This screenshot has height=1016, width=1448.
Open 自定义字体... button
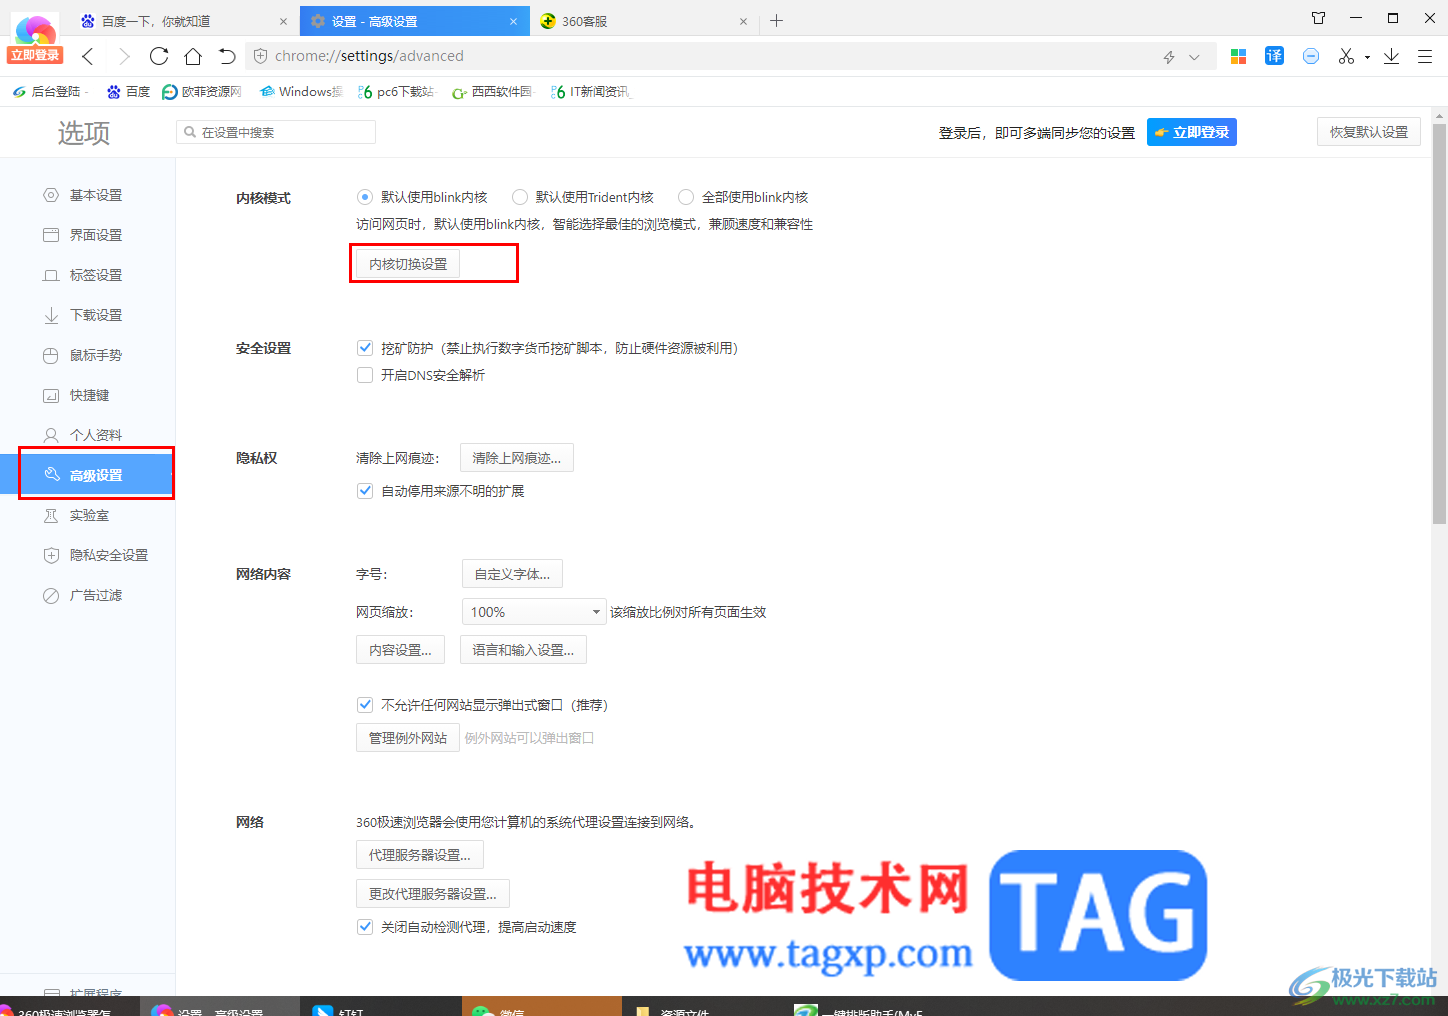click(512, 574)
